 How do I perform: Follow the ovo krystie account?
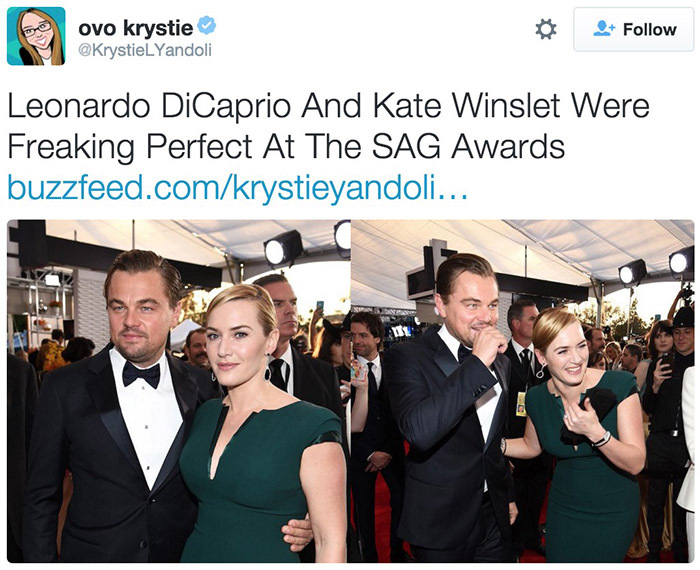(633, 29)
